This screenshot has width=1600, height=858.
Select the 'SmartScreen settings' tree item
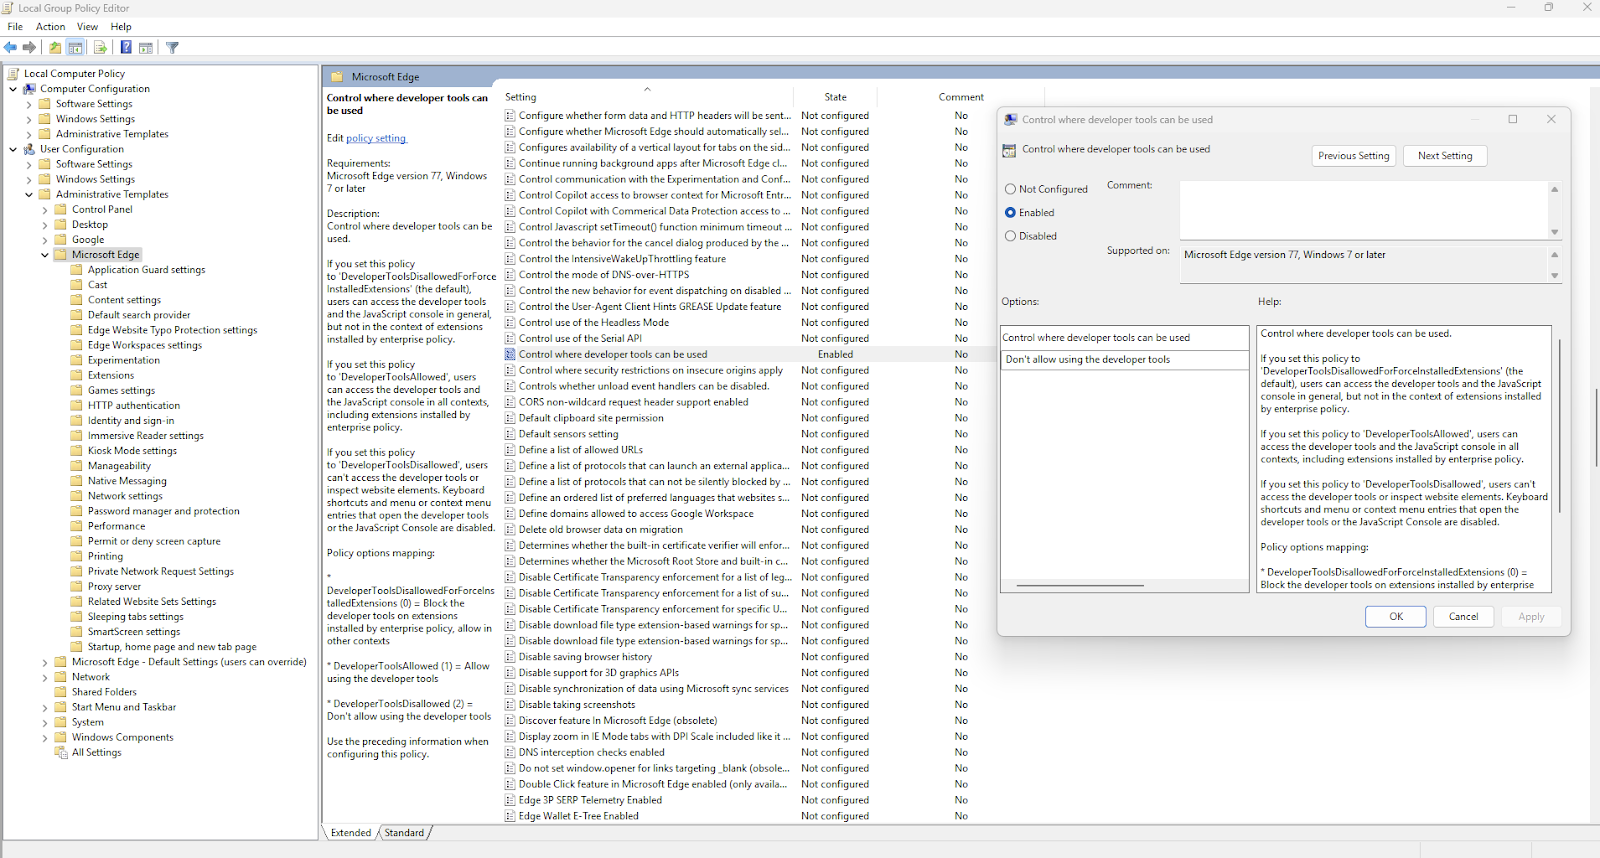point(134,632)
